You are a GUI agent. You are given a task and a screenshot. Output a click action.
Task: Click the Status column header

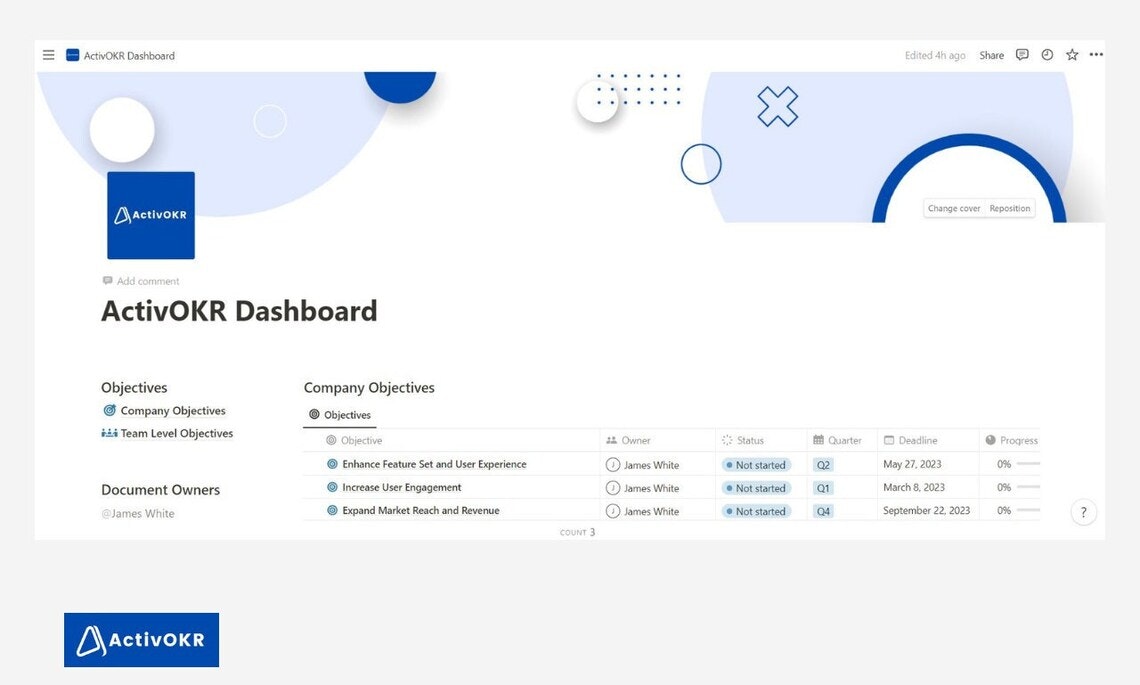tap(742, 441)
